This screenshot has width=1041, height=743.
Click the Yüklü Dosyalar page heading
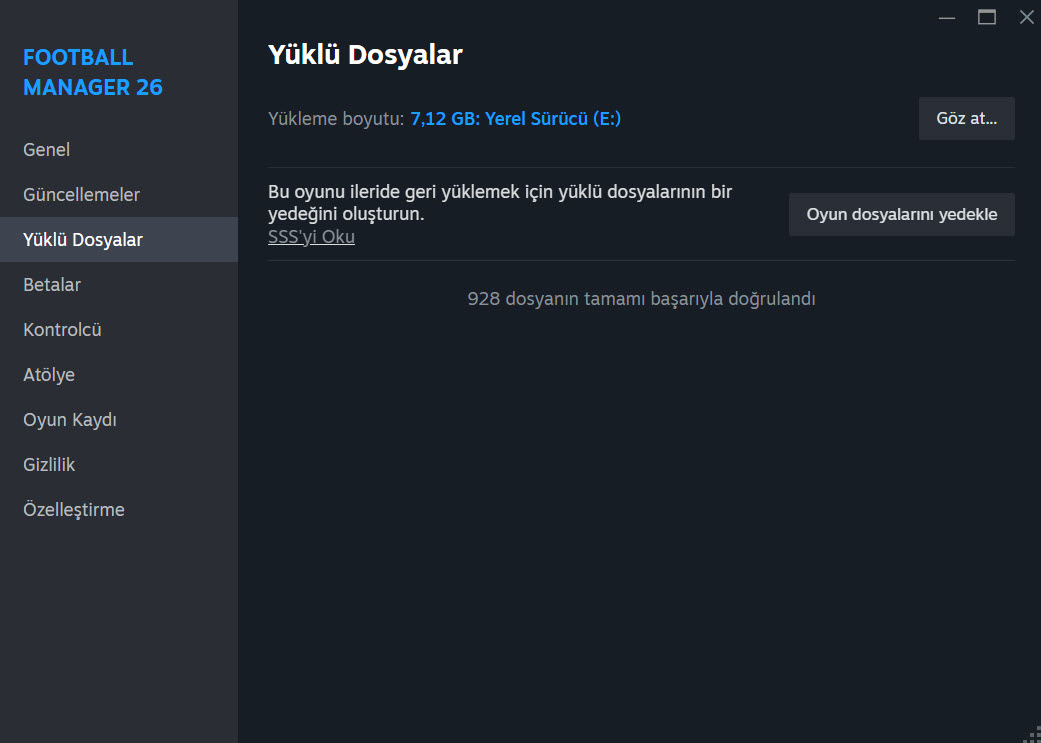[365, 55]
